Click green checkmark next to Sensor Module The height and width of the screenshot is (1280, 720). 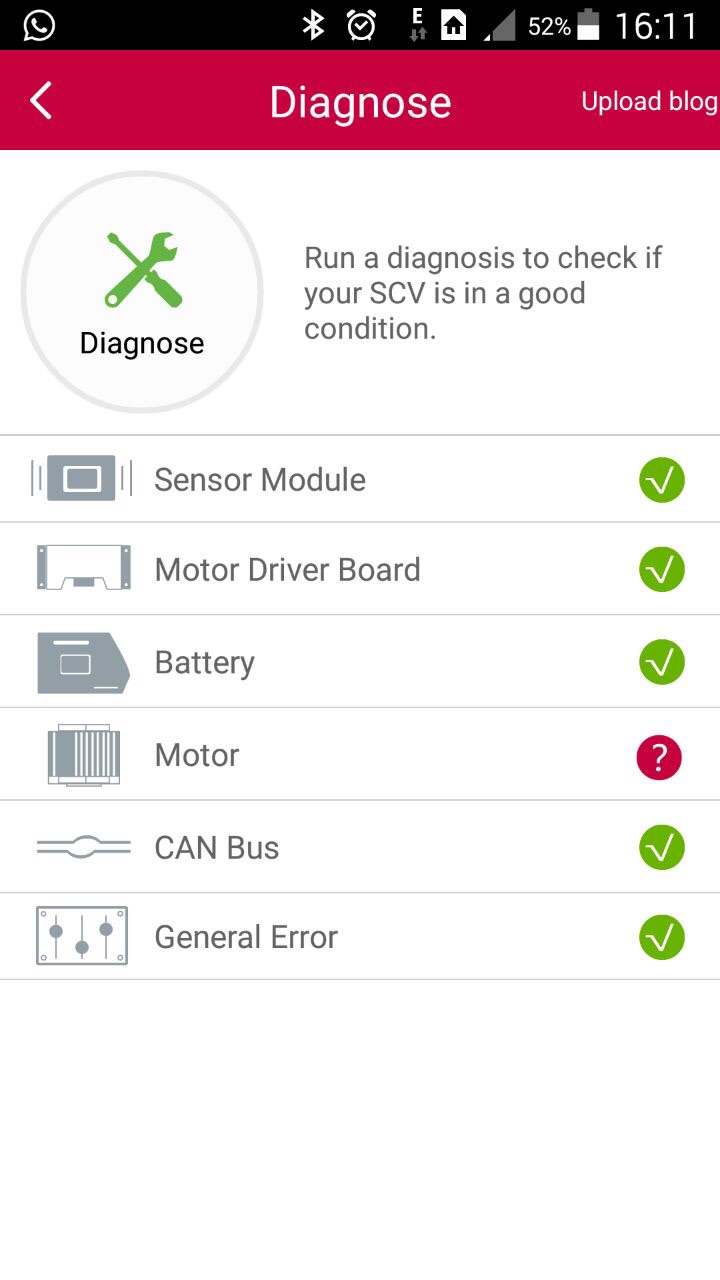[x=662, y=481]
